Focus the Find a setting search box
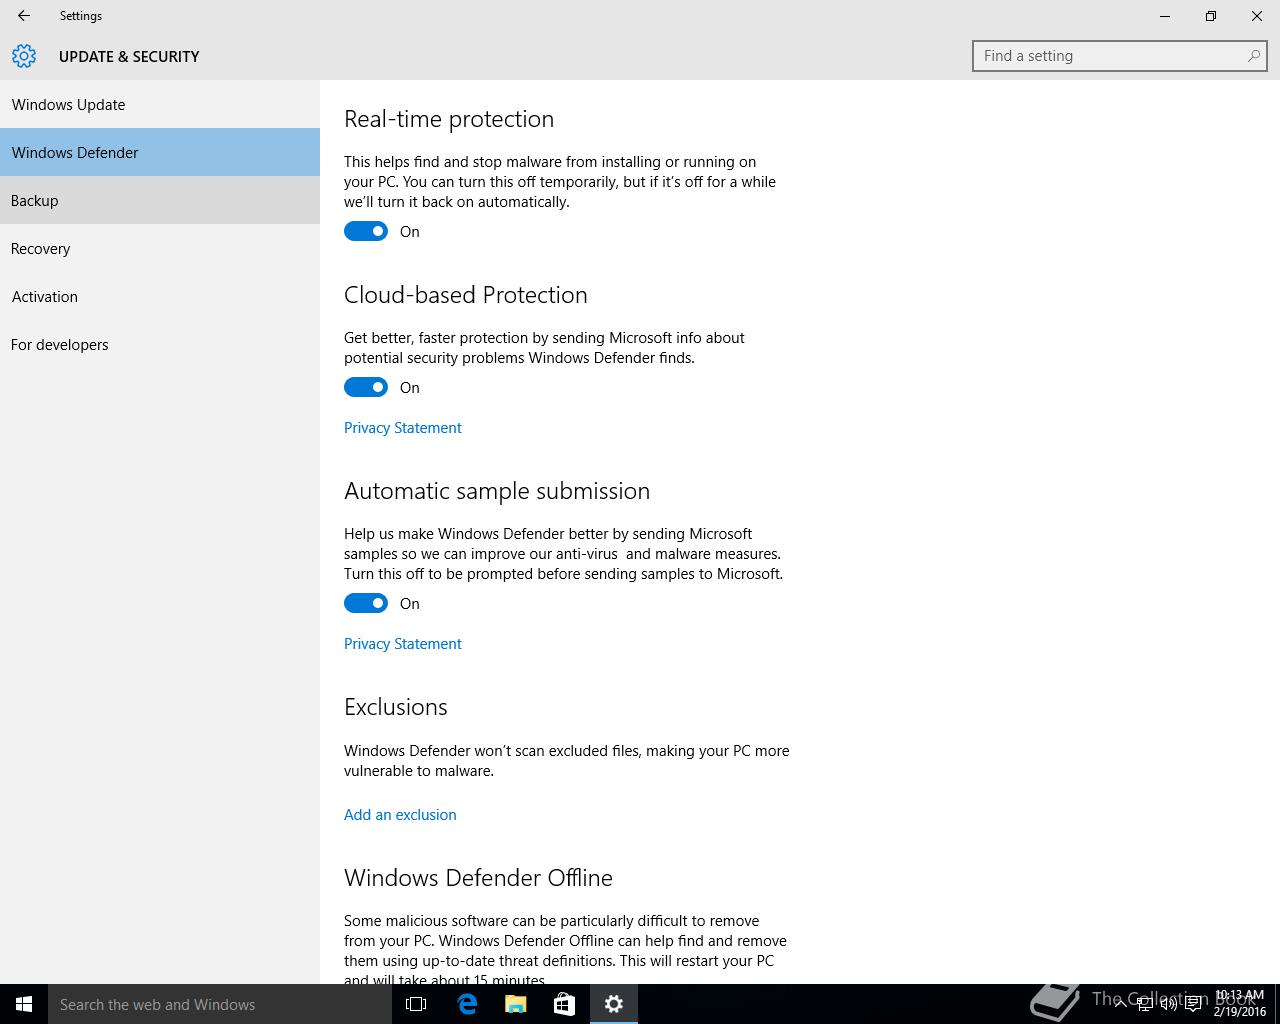 (x=1120, y=56)
